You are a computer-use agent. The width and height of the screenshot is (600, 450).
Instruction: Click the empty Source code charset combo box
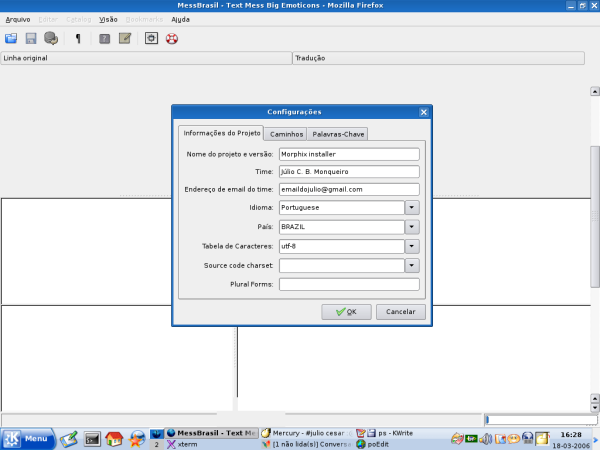coord(342,266)
